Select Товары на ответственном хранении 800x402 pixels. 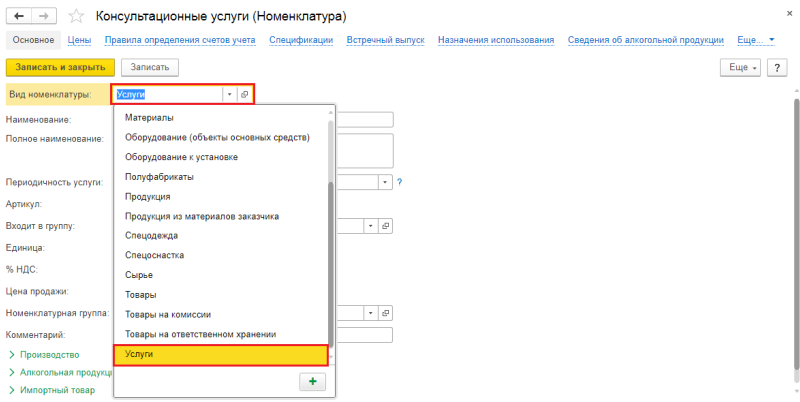(x=220, y=334)
